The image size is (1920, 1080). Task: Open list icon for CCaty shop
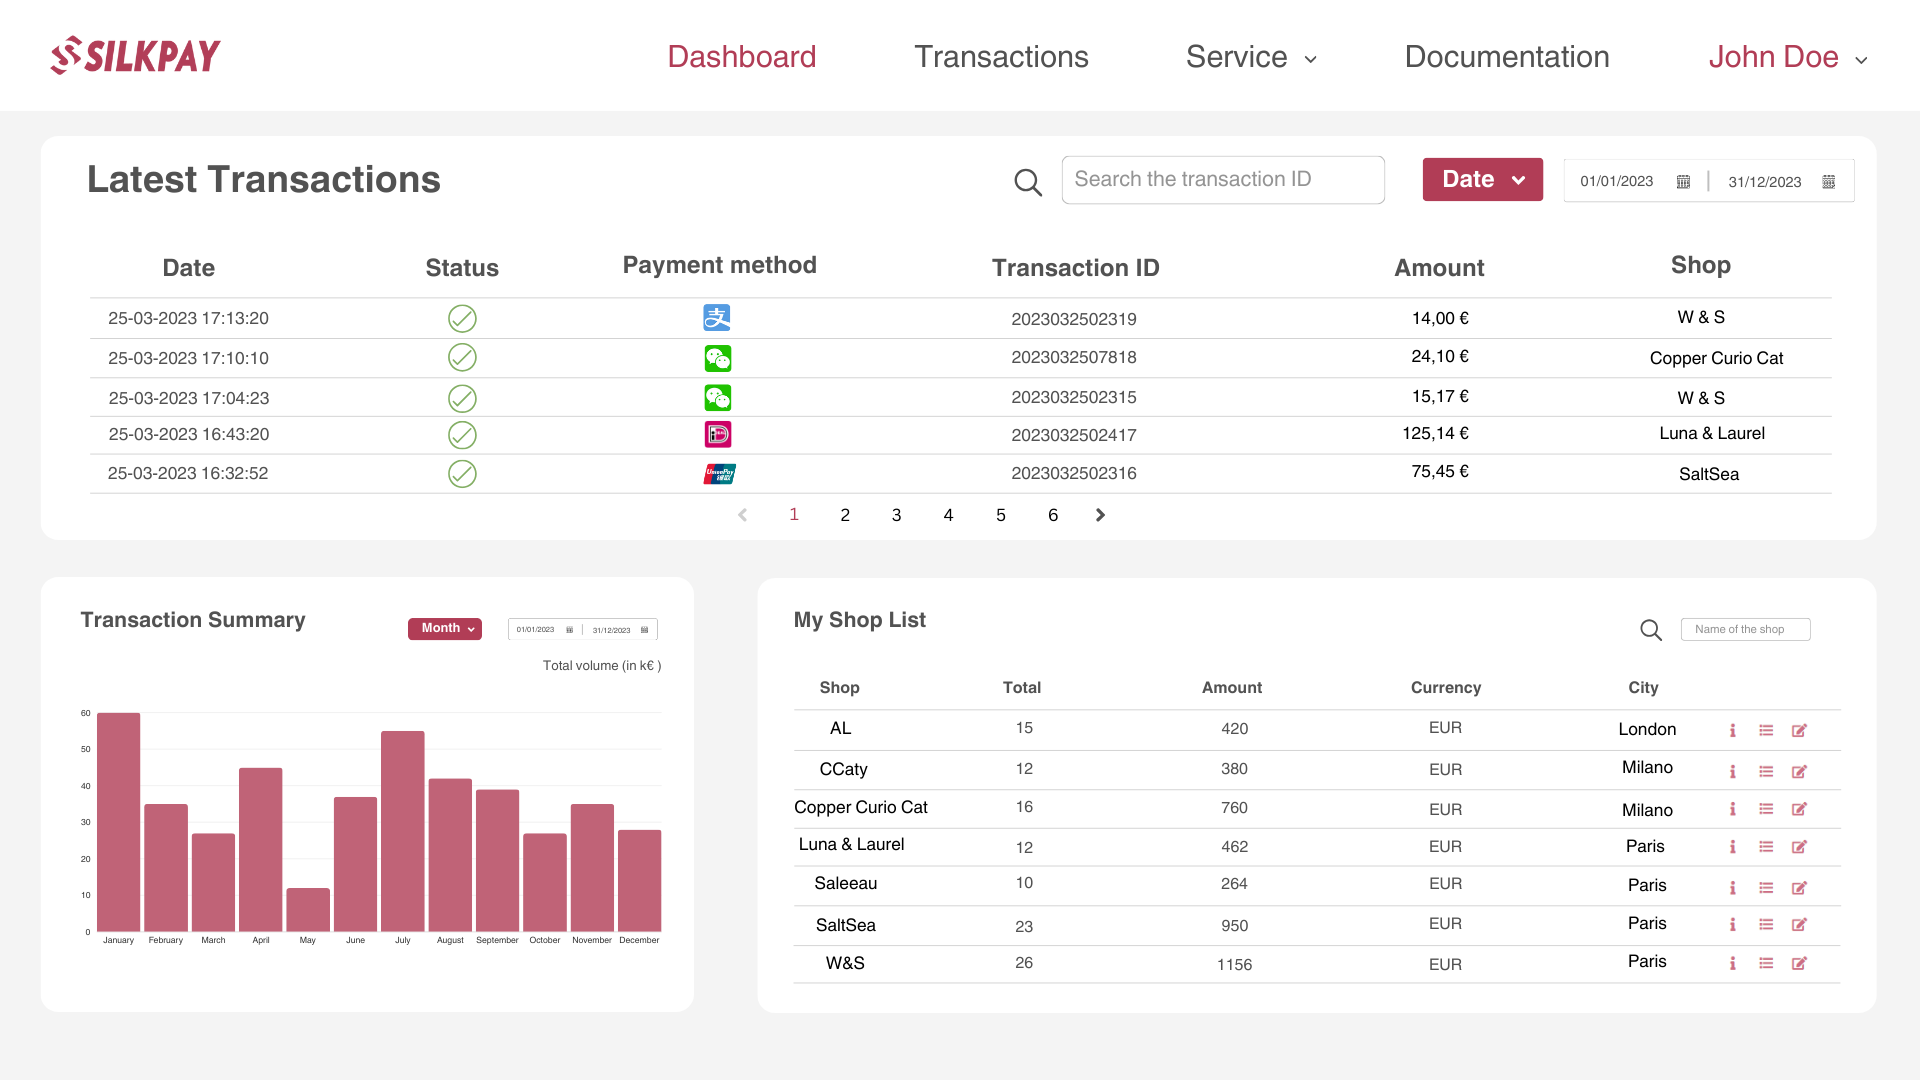[1766, 772]
